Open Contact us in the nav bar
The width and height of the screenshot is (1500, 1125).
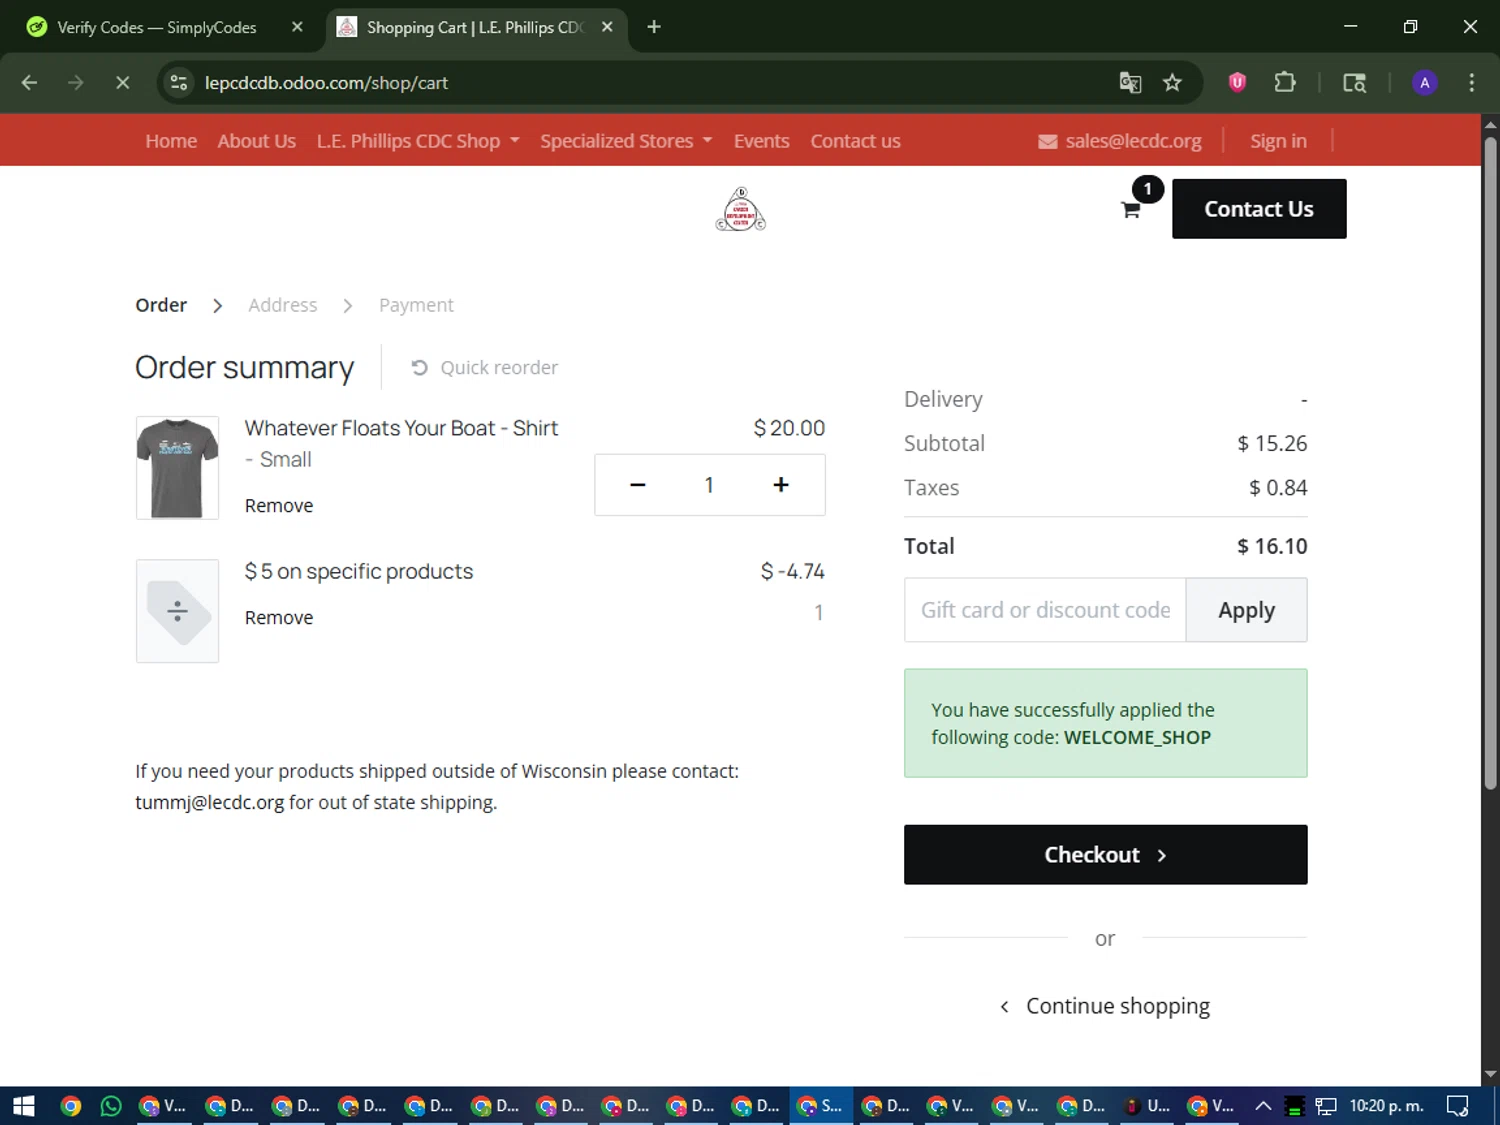[x=855, y=141]
